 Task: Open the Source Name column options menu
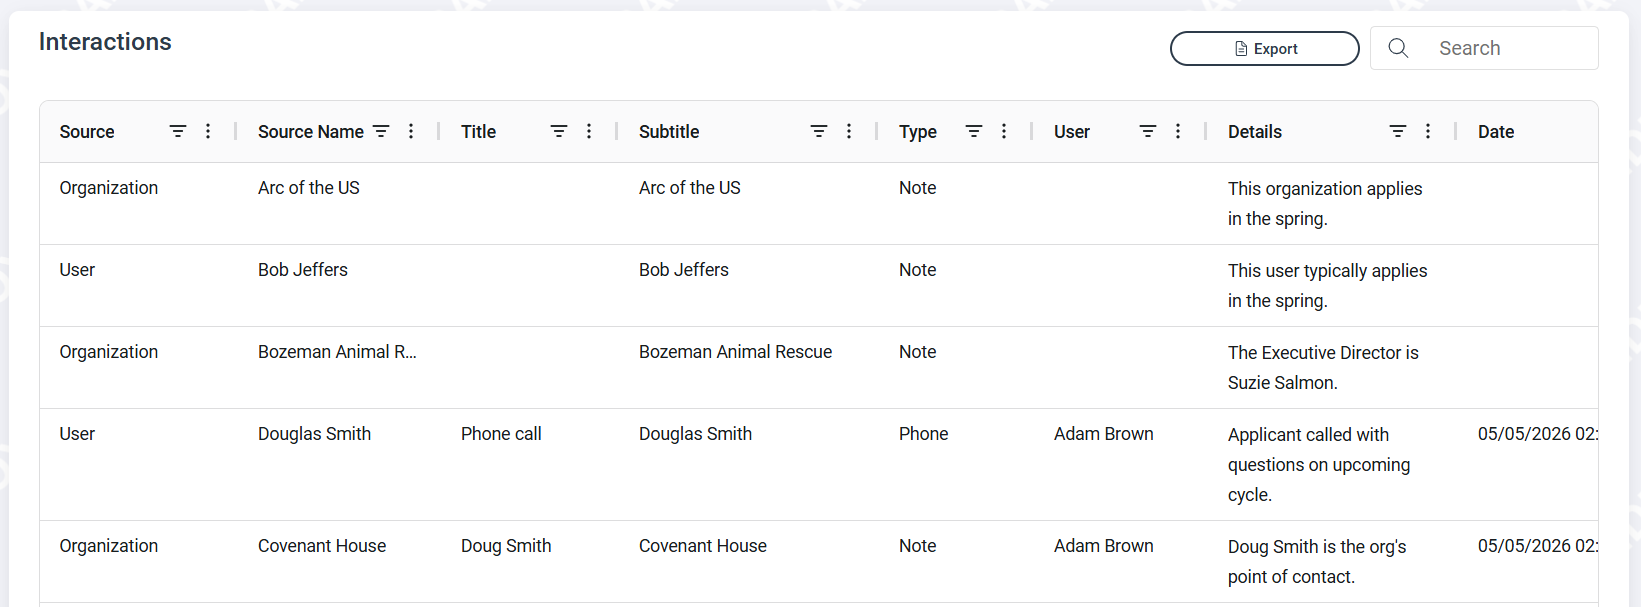(x=411, y=131)
